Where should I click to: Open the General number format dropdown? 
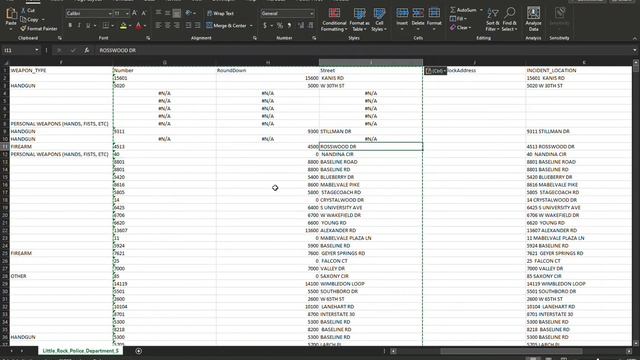pyautogui.click(x=312, y=13)
